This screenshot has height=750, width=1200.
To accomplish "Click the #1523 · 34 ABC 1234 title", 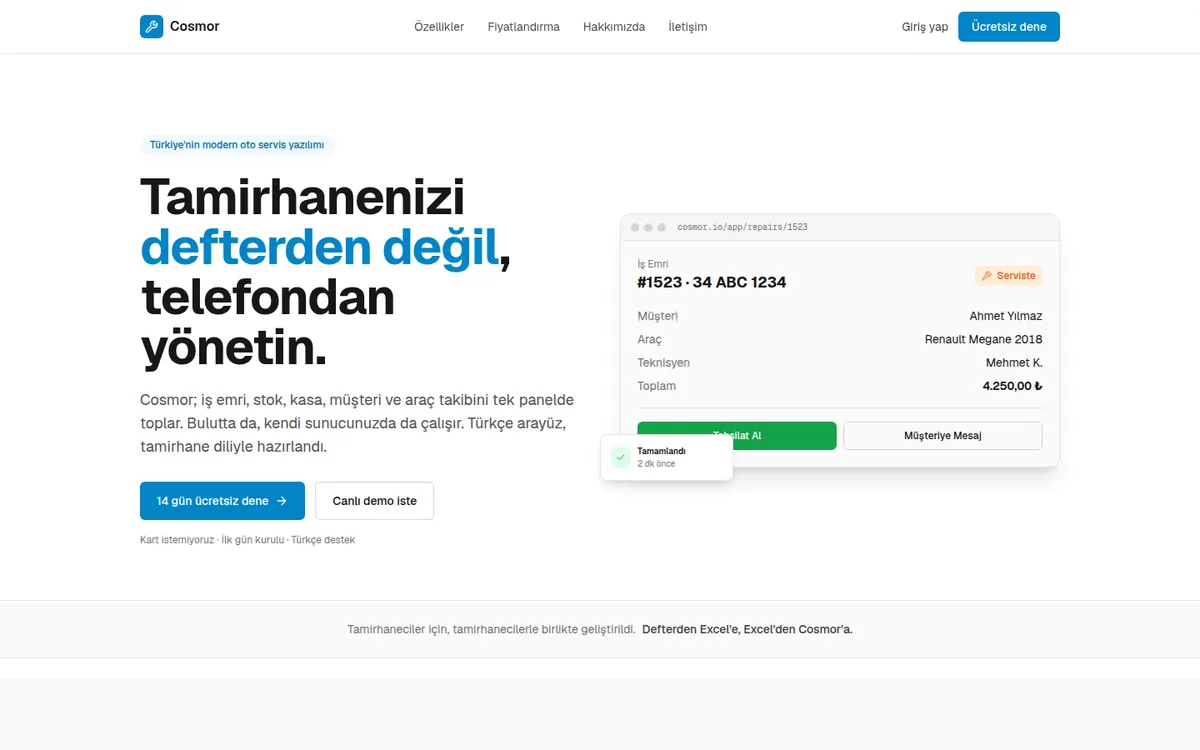I will click(x=712, y=282).
